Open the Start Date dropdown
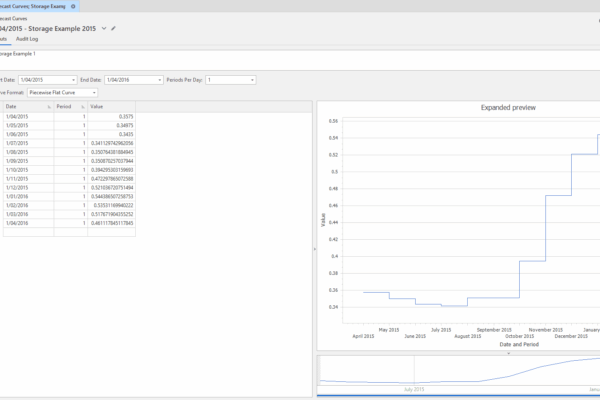600x400 pixels. pyautogui.click(x=73, y=80)
